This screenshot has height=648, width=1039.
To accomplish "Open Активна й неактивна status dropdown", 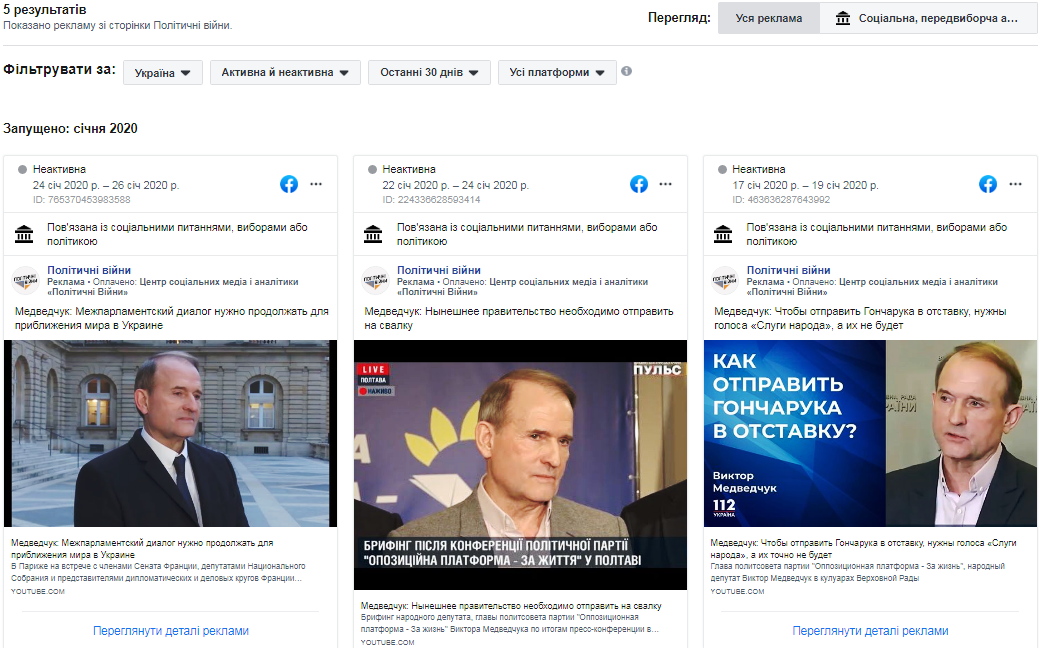I will (285, 73).
